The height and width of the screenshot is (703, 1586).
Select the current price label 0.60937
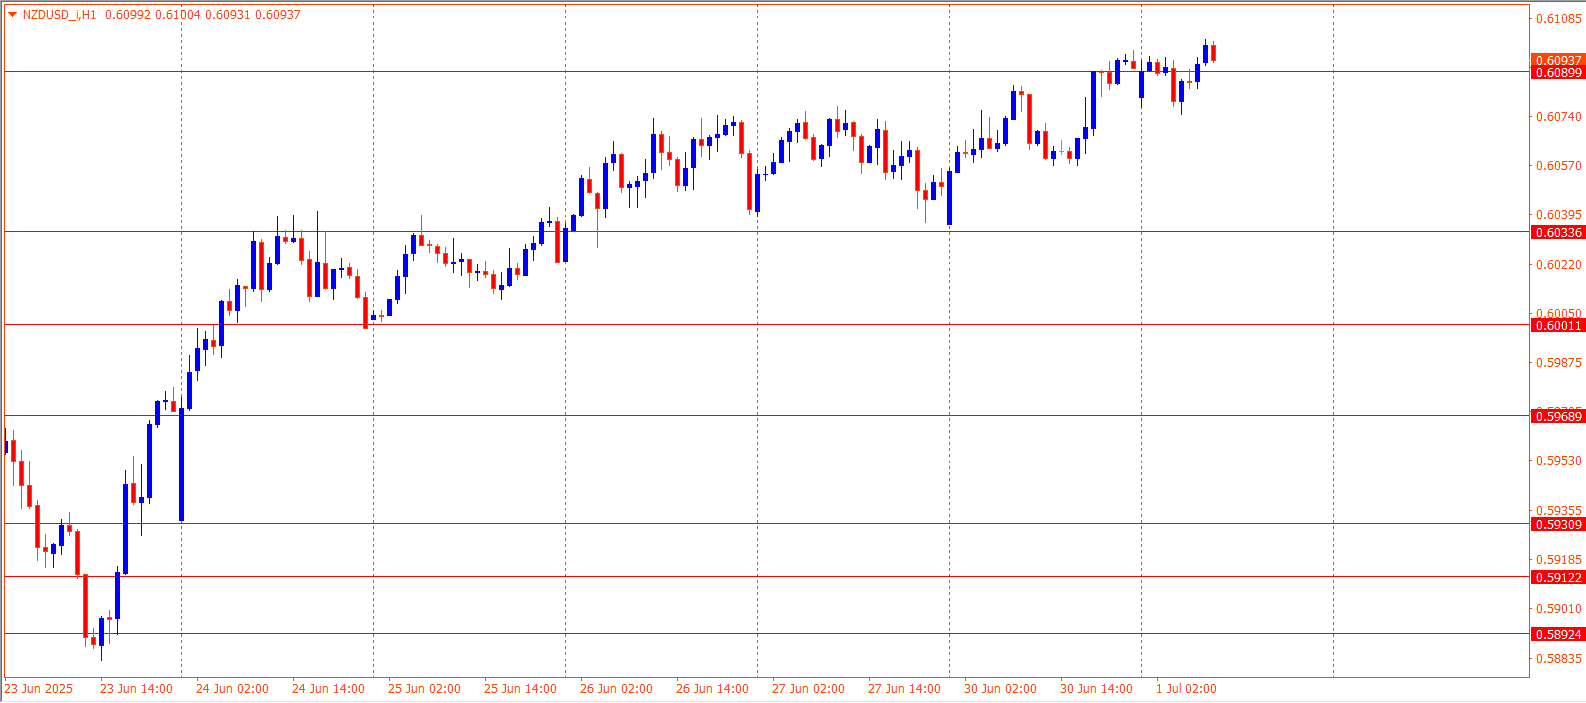(x=1558, y=61)
